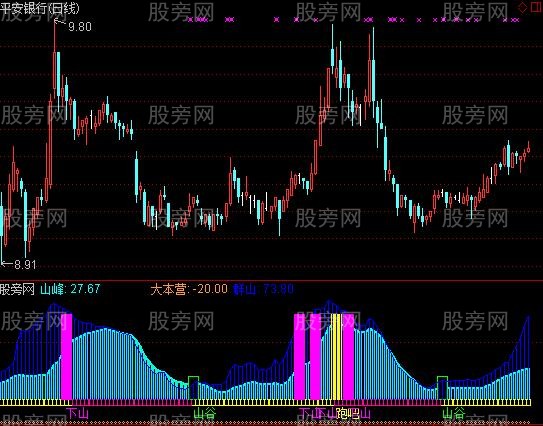Click the yellow 跑吧山 signal label

coord(354,413)
